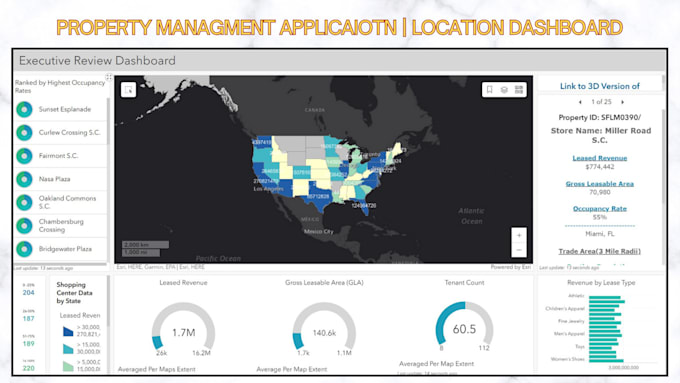The width and height of the screenshot is (680, 383).
Task: Click the teal legend swatch
Action: 68,349
